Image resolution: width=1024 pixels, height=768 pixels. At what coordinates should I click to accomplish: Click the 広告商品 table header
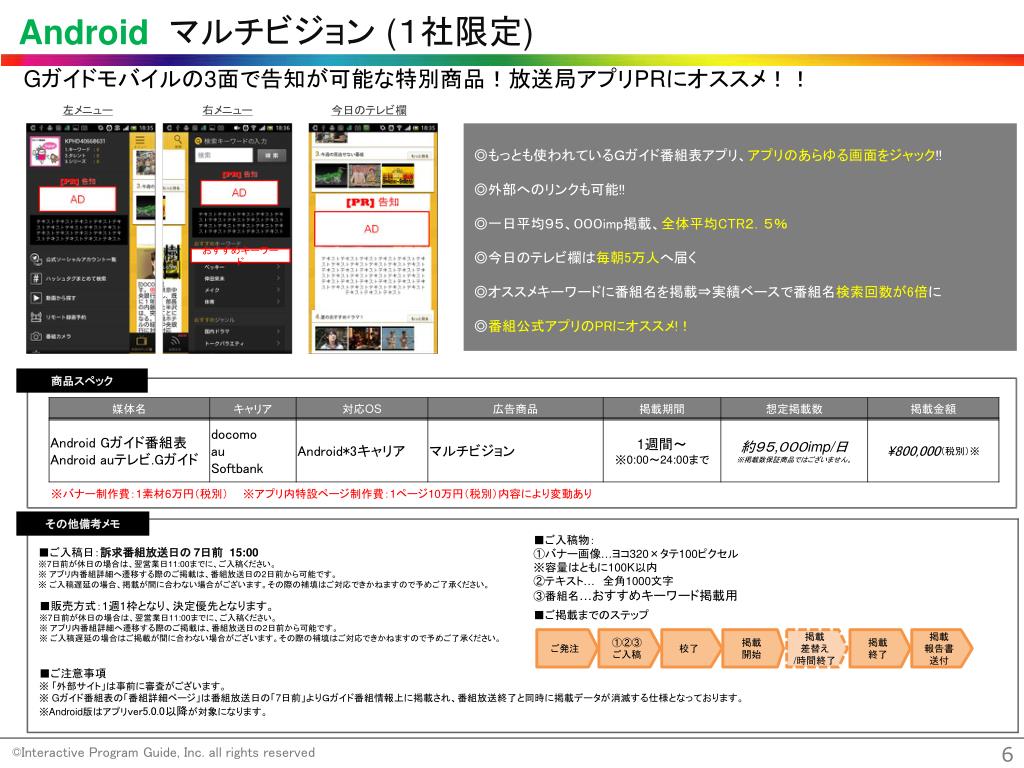(515, 409)
